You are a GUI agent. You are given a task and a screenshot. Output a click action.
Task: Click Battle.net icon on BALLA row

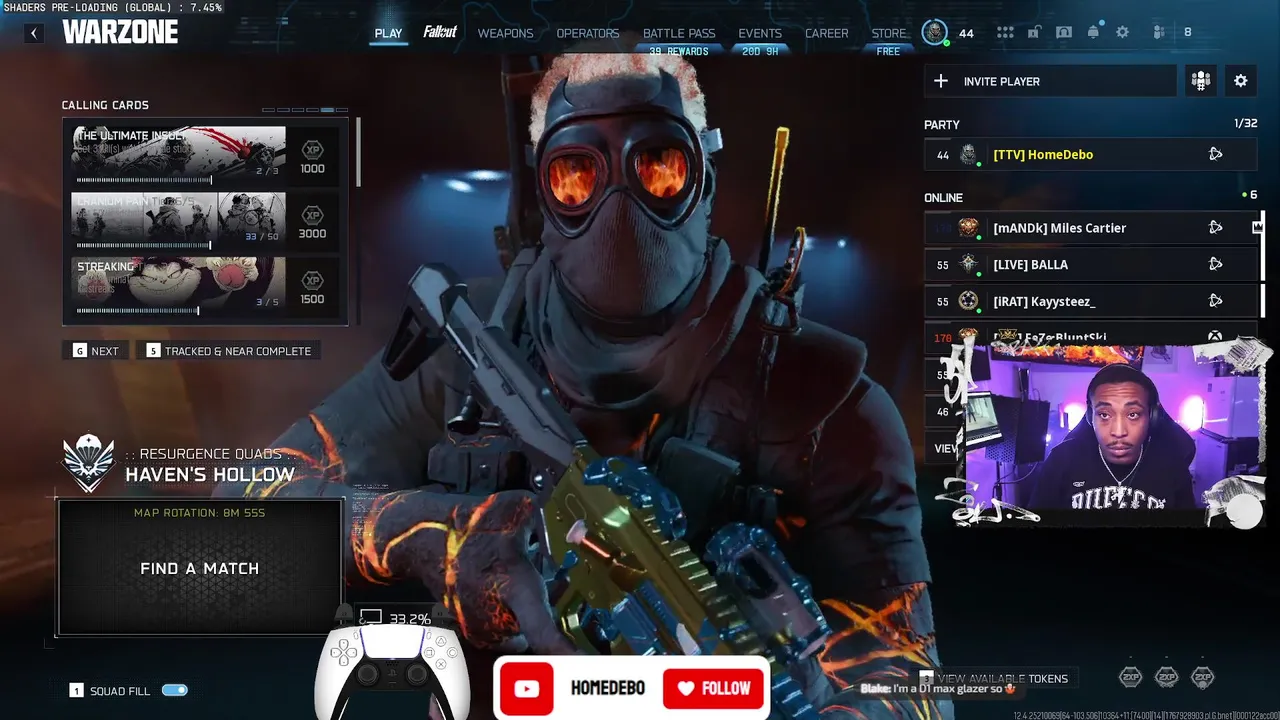point(1215,264)
